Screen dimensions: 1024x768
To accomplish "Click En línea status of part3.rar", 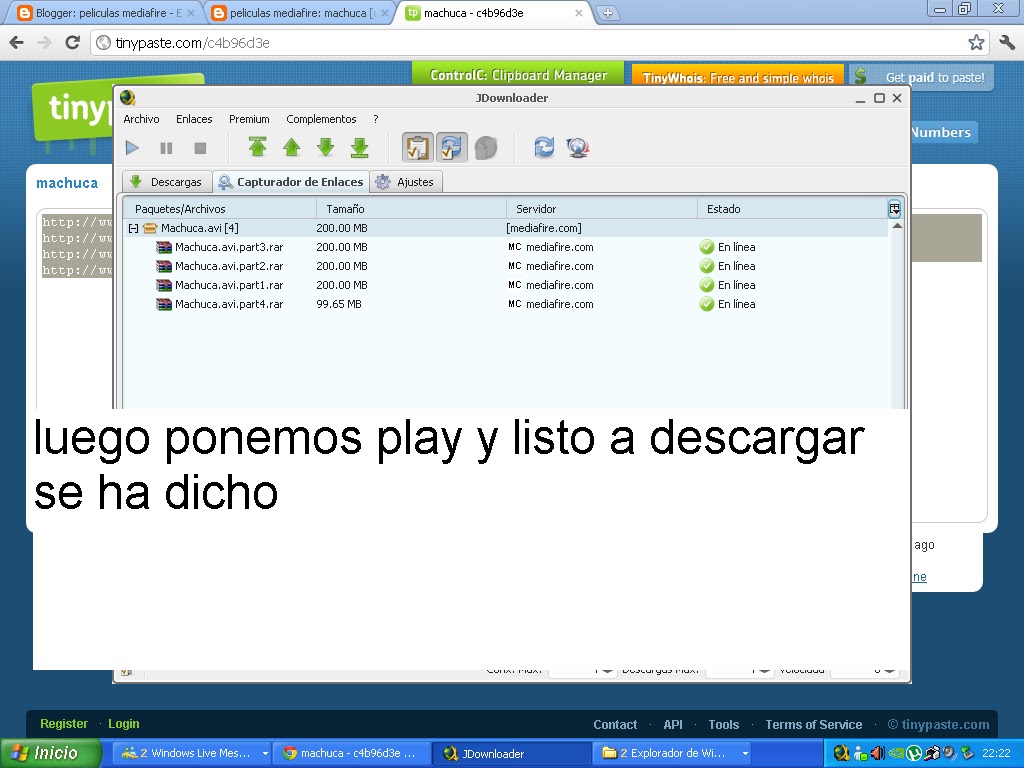I will coord(737,247).
